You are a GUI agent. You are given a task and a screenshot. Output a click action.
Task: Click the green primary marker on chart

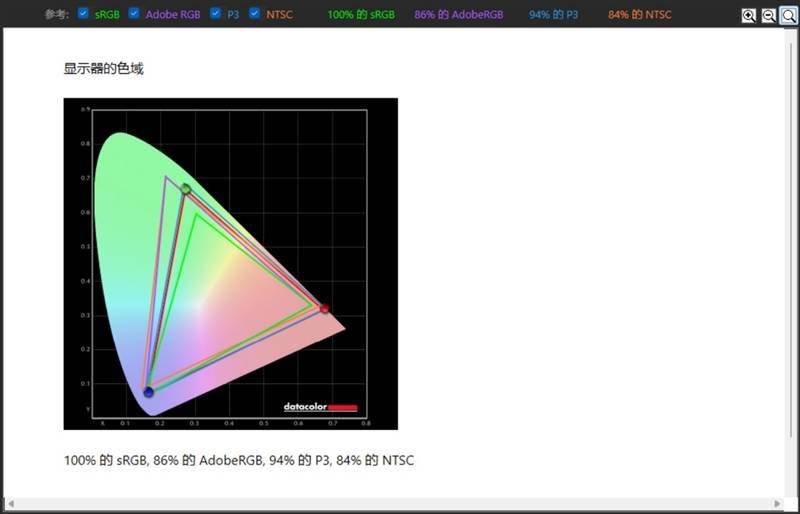tap(186, 189)
